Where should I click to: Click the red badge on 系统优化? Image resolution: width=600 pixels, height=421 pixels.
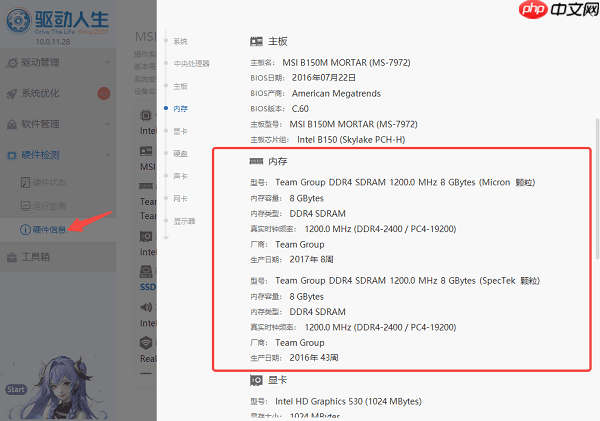pyautogui.click(x=104, y=93)
